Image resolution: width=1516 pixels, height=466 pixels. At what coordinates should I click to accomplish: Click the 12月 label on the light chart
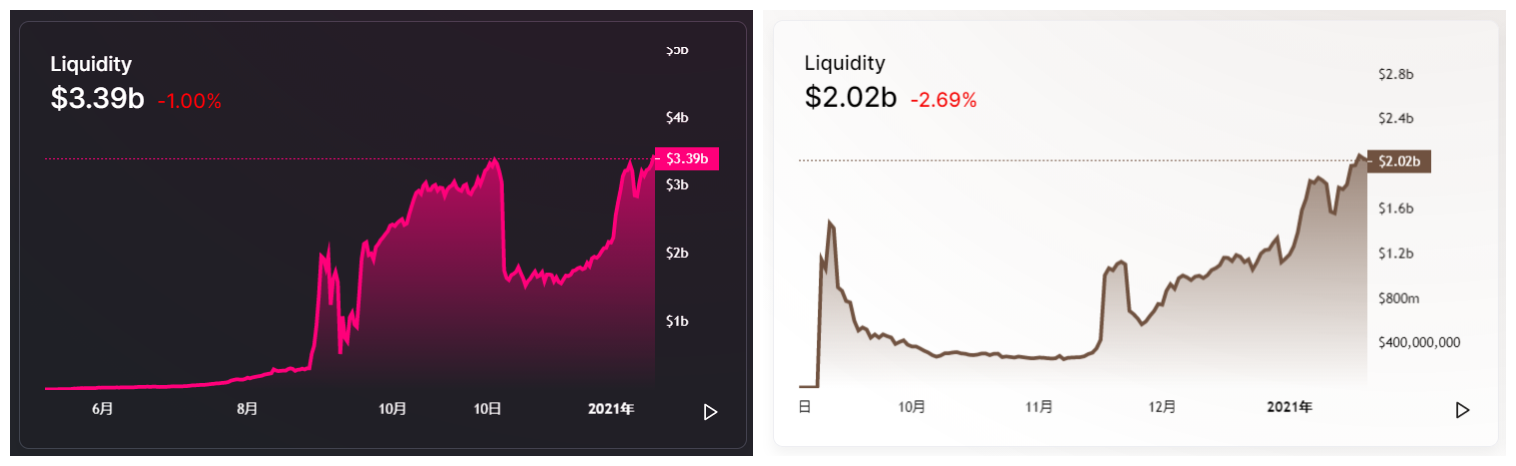pyautogui.click(x=1162, y=407)
